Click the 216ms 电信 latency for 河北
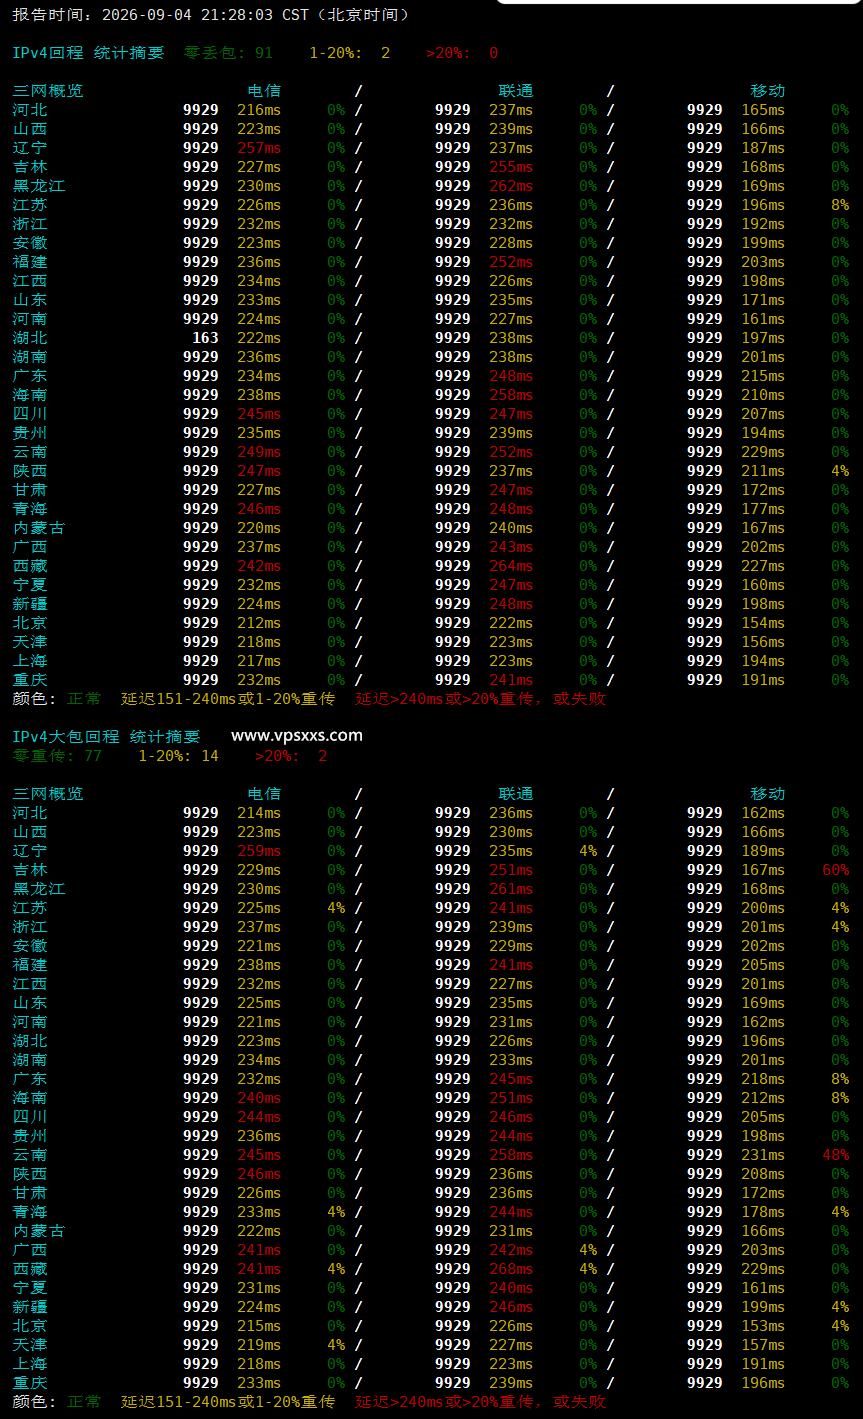The width and height of the screenshot is (863, 1419). [x=259, y=110]
